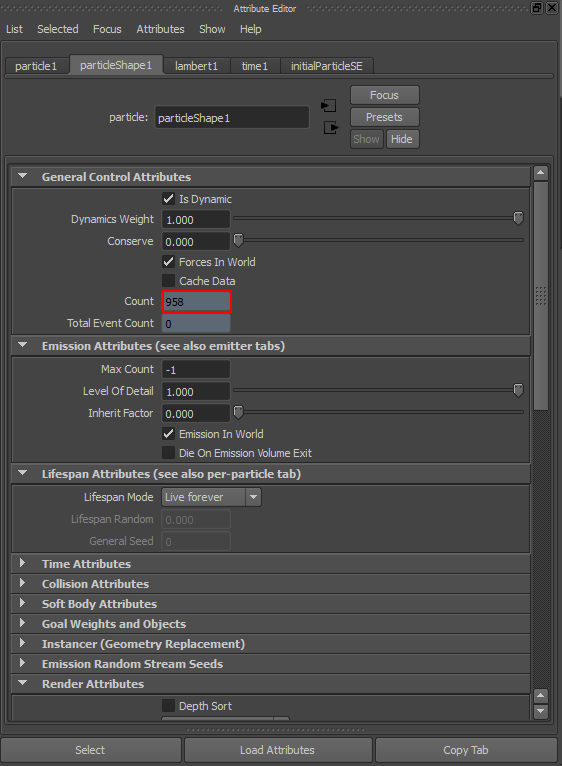This screenshot has width=562, height=766.
Task: Click the Presets button
Action: [385, 117]
